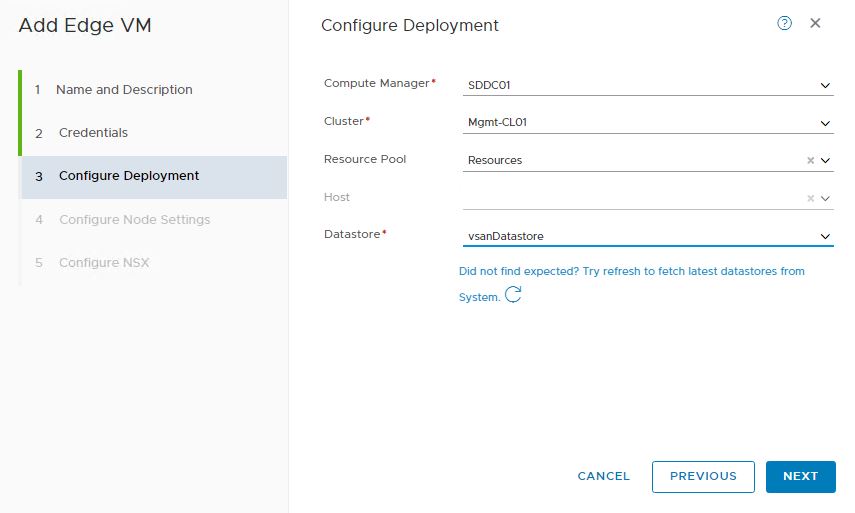Click the PREVIOUS button

point(703,477)
